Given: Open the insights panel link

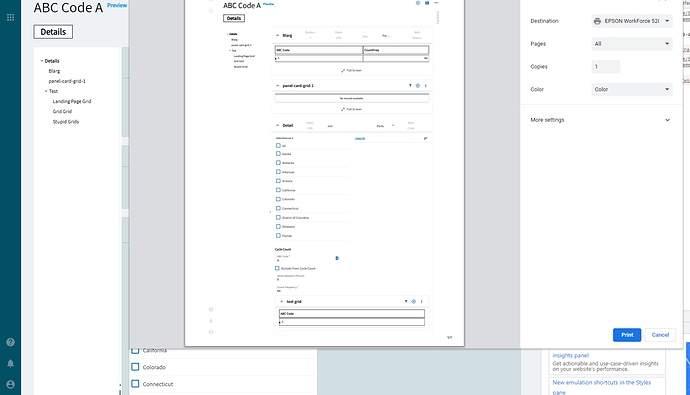Looking at the screenshot, I should click(x=570, y=355).
